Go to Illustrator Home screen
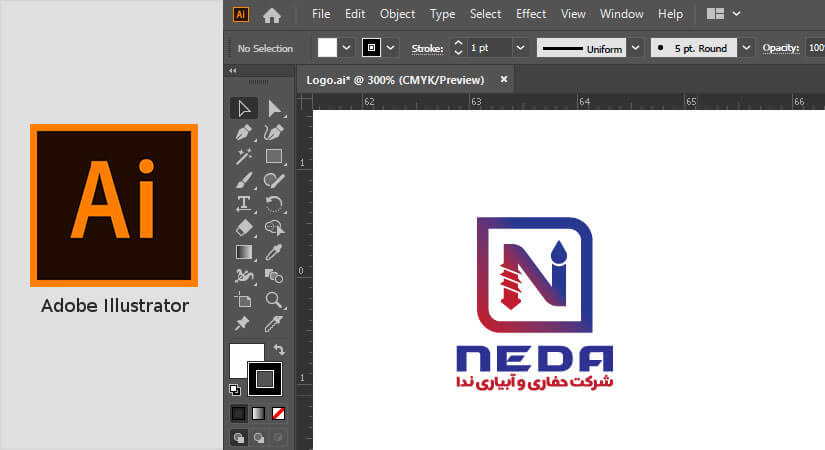The width and height of the screenshot is (825, 450). pyautogui.click(x=272, y=15)
